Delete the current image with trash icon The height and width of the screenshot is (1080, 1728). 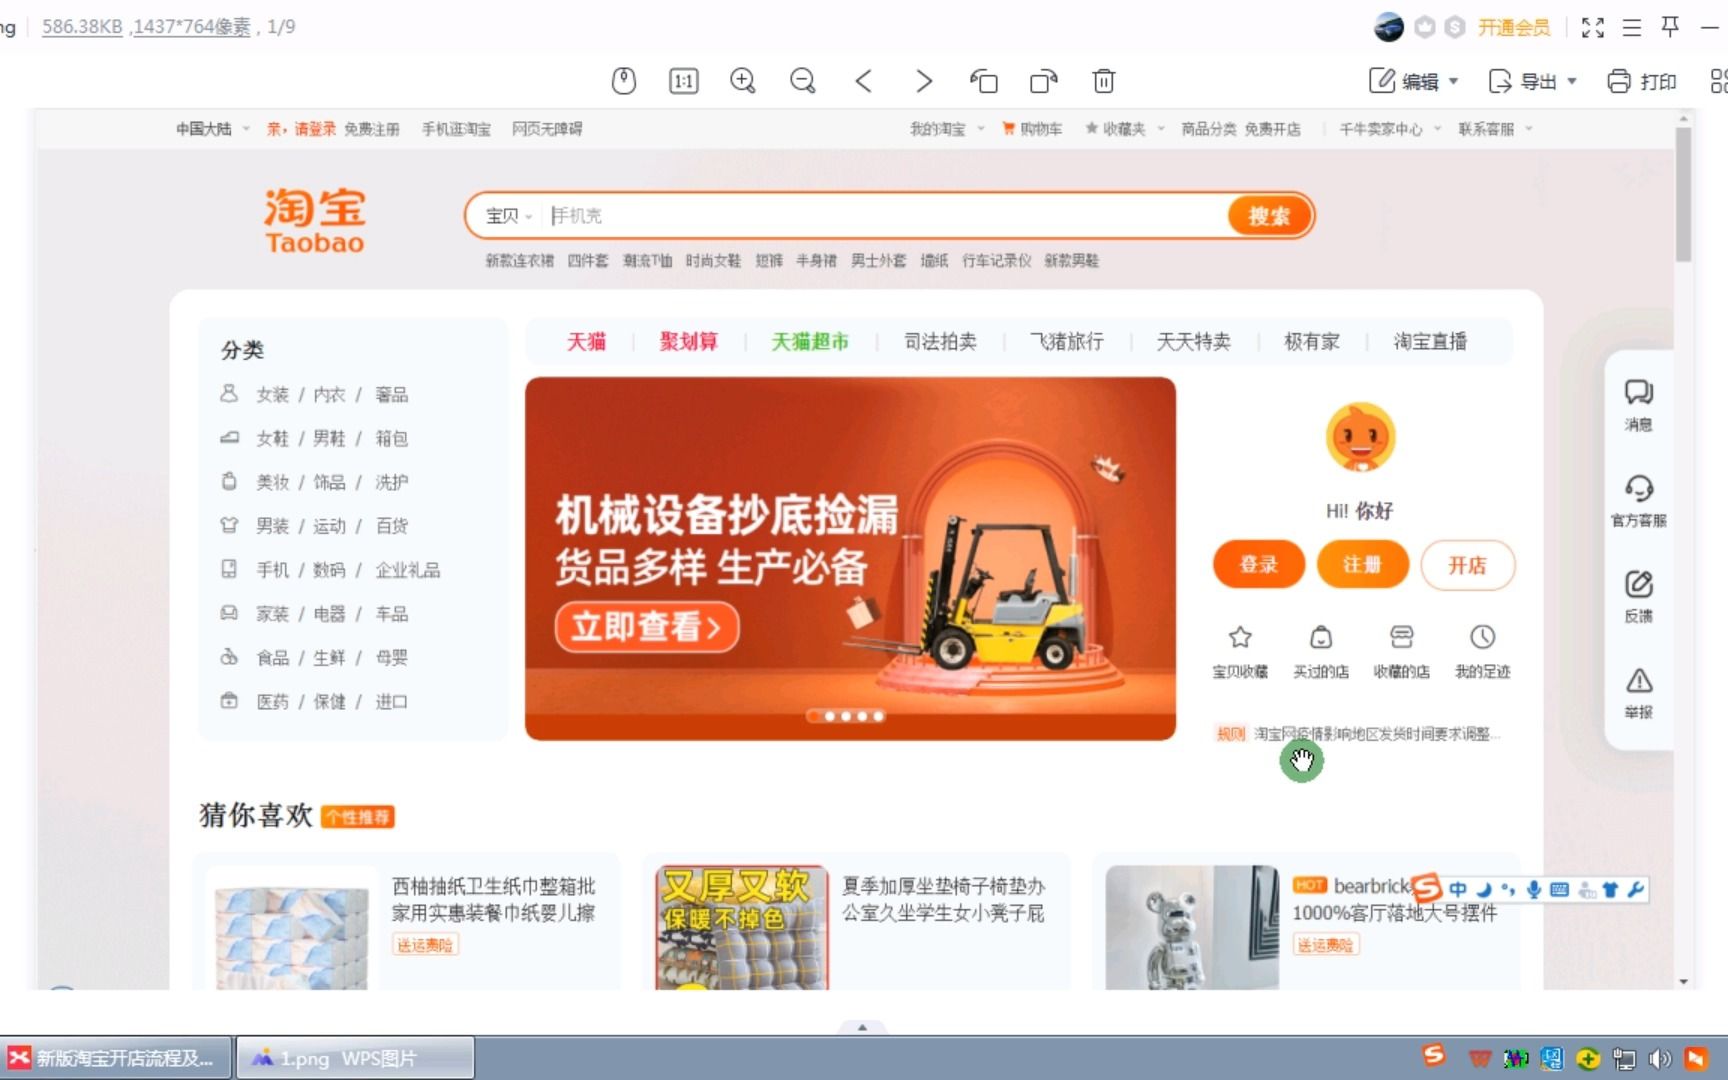point(1104,81)
